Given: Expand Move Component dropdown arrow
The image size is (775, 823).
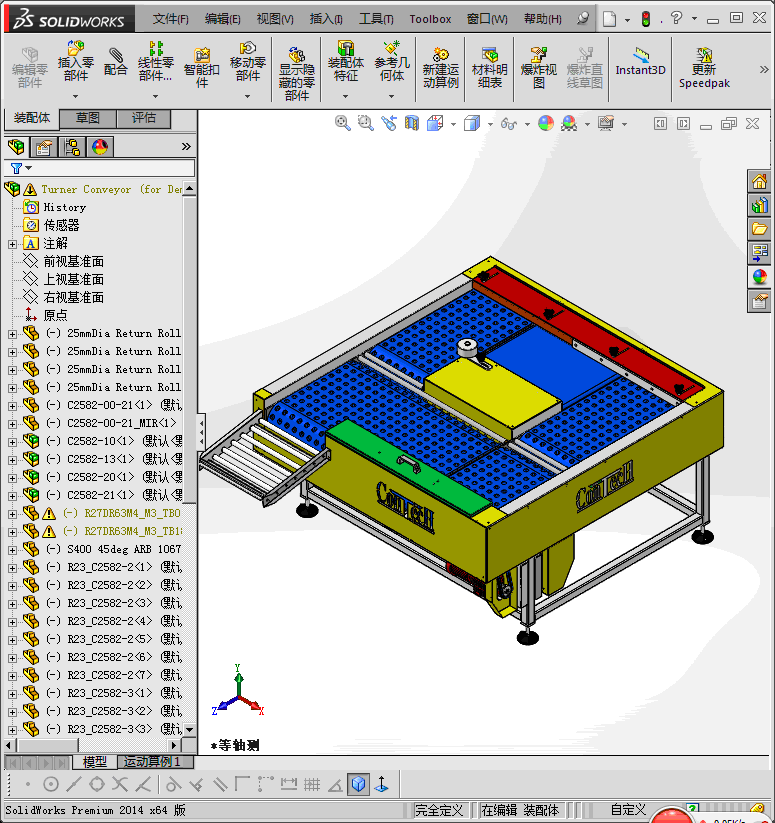Looking at the screenshot, I should point(247,96).
